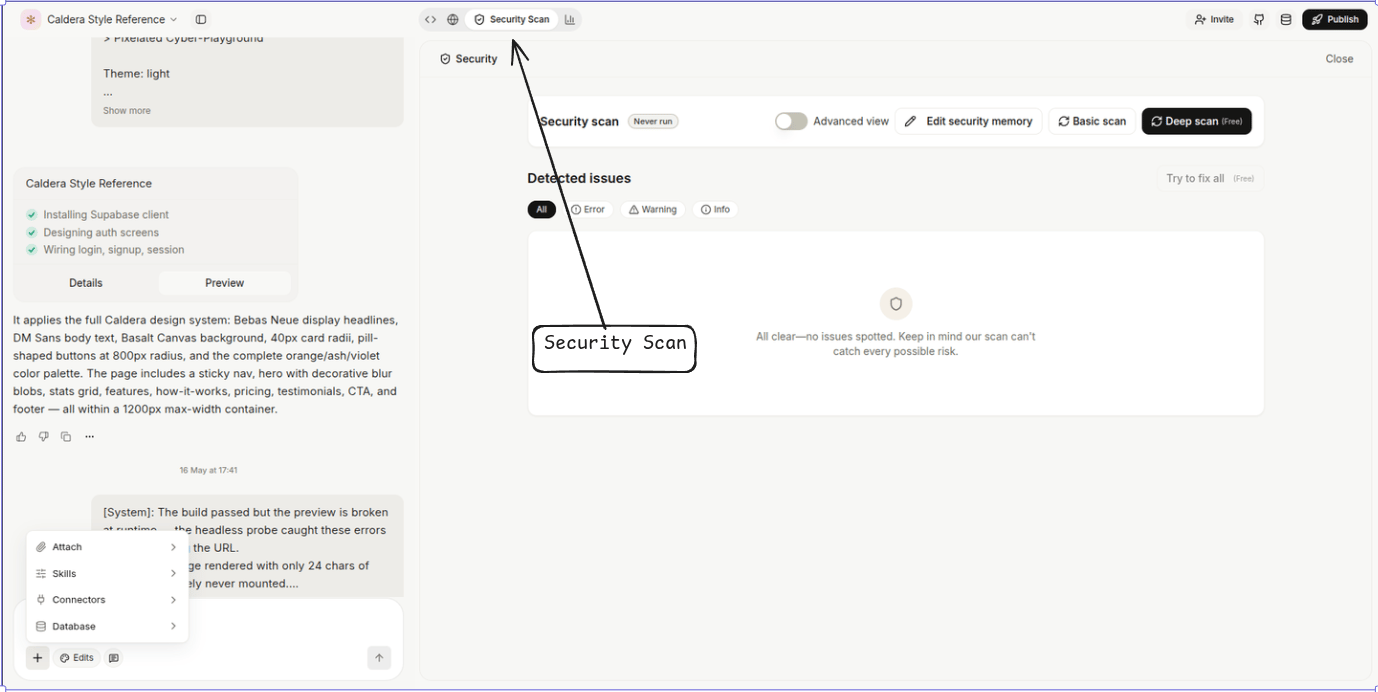Click Edit security memory button
This screenshot has height=692, width=1378.
[969, 121]
